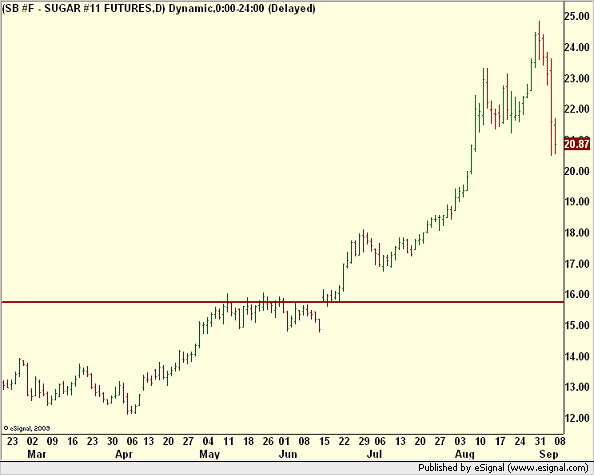Screen dimensions: 594x475
Task: Click the Sep month label
Action: pyautogui.click(x=549, y=454)
